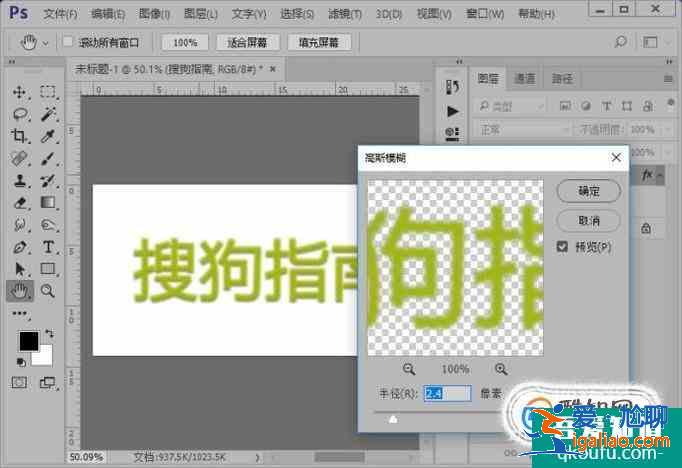Select the Hand tool in toolbox
The width and height of the screenshot is (682, 468).
20,291
